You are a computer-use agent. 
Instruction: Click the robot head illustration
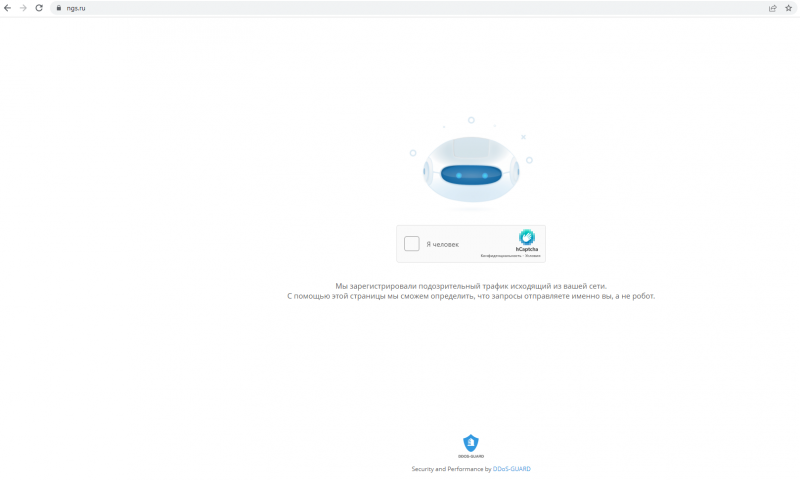[x=471, y=173]
